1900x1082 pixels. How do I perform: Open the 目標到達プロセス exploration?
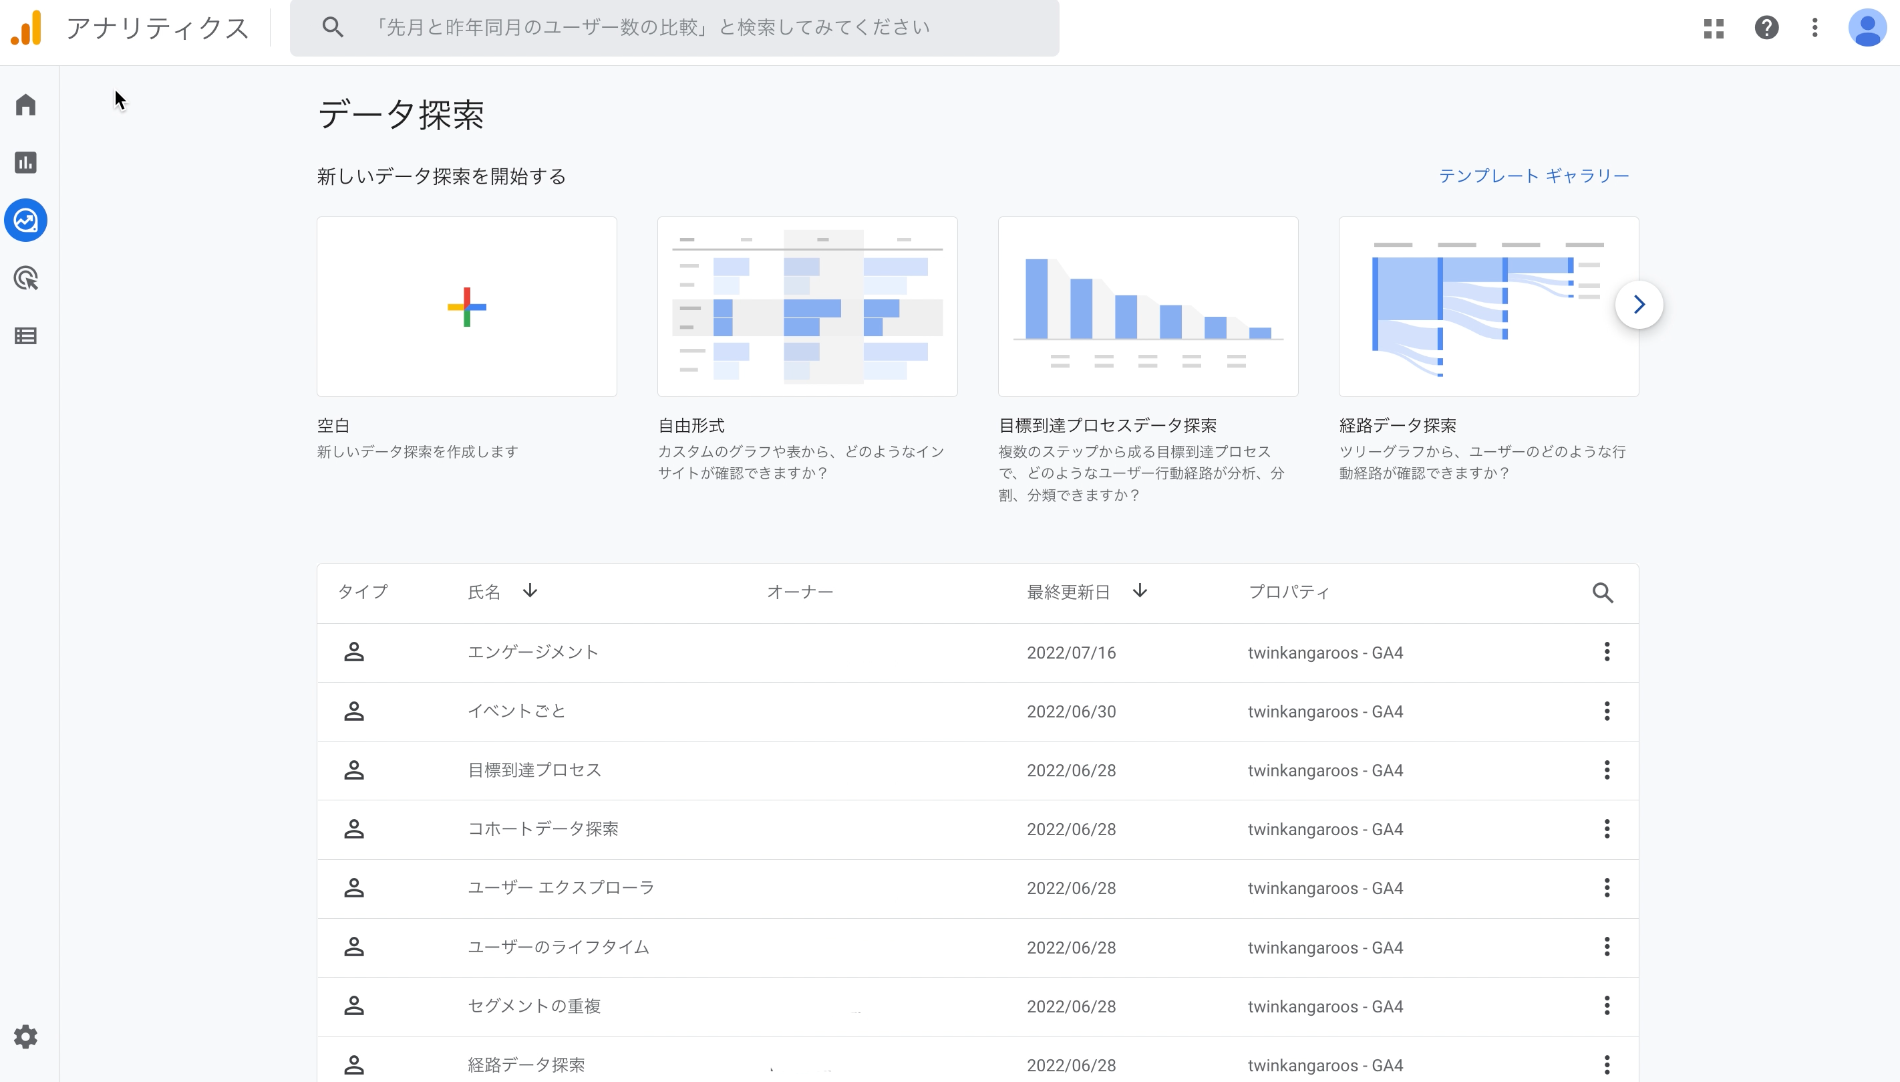[534, 770]
